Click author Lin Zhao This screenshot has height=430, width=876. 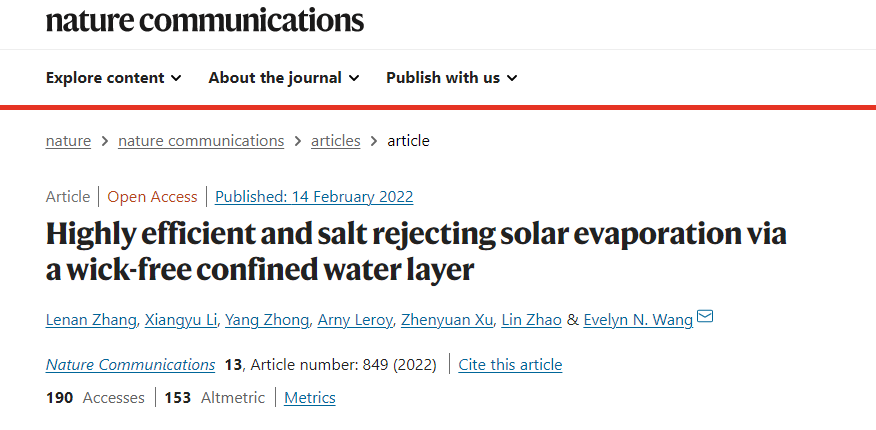coord(532,320)
